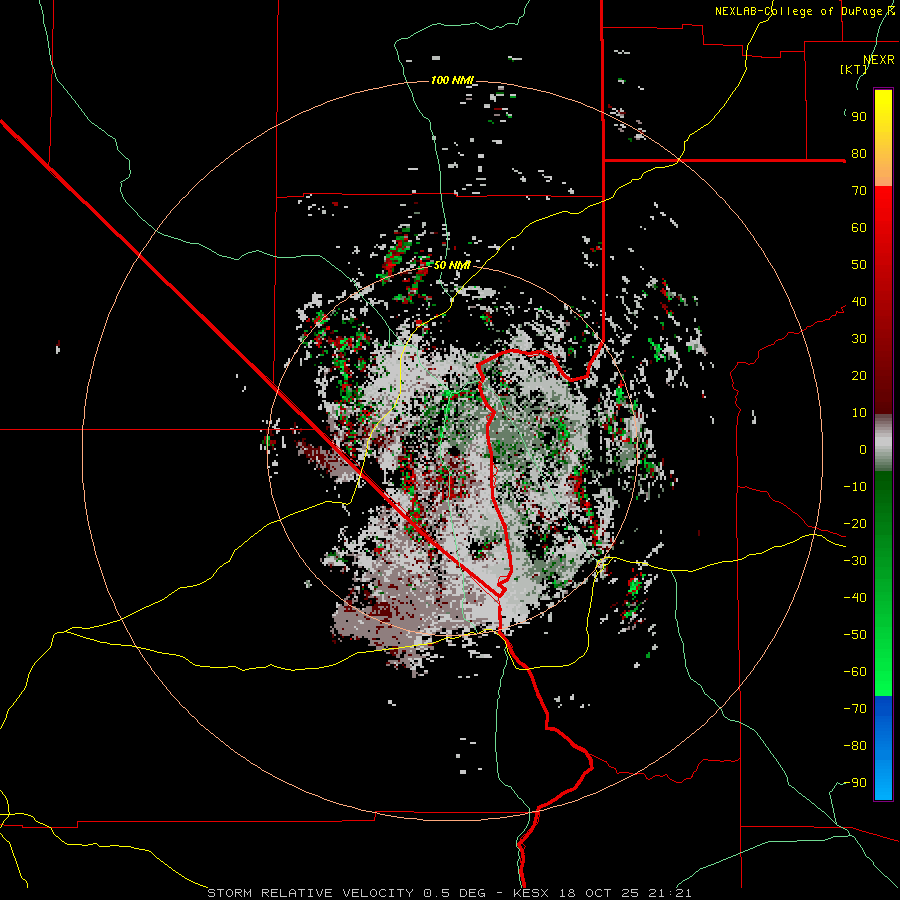This screenshot has width=900, height=900.
Task: Click the positive 90 scale value
Action: [859, 117]
